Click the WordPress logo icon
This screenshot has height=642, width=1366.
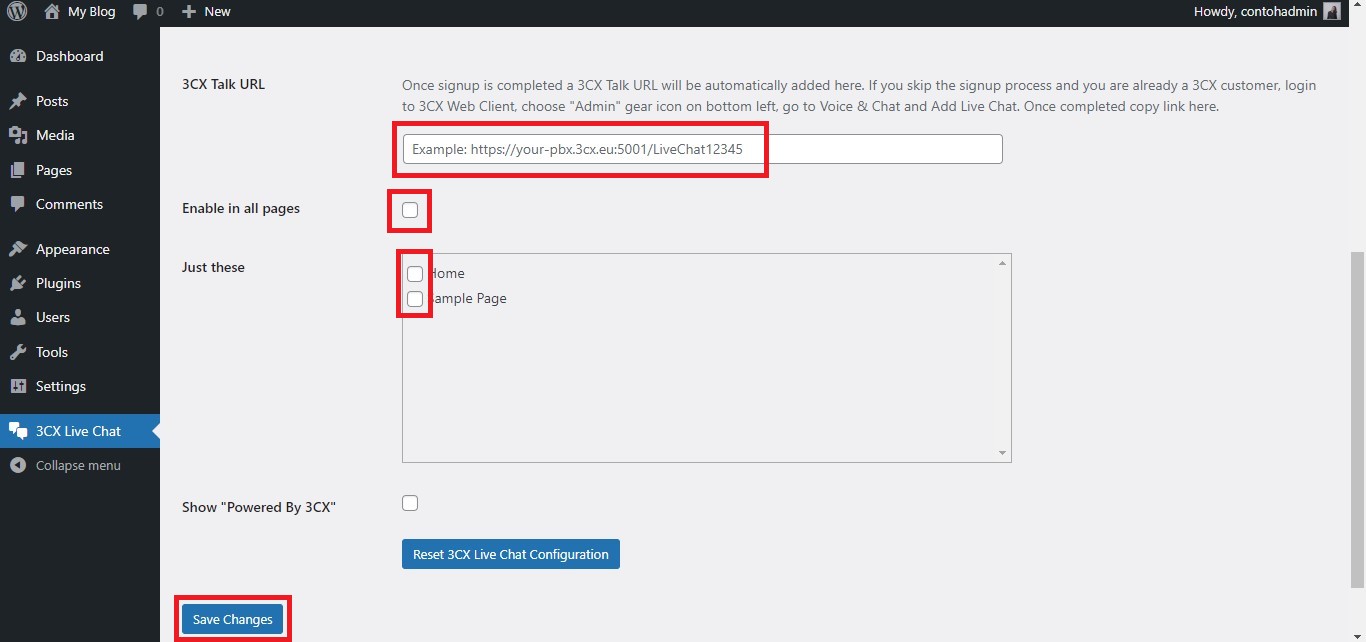tap(17, 12)
